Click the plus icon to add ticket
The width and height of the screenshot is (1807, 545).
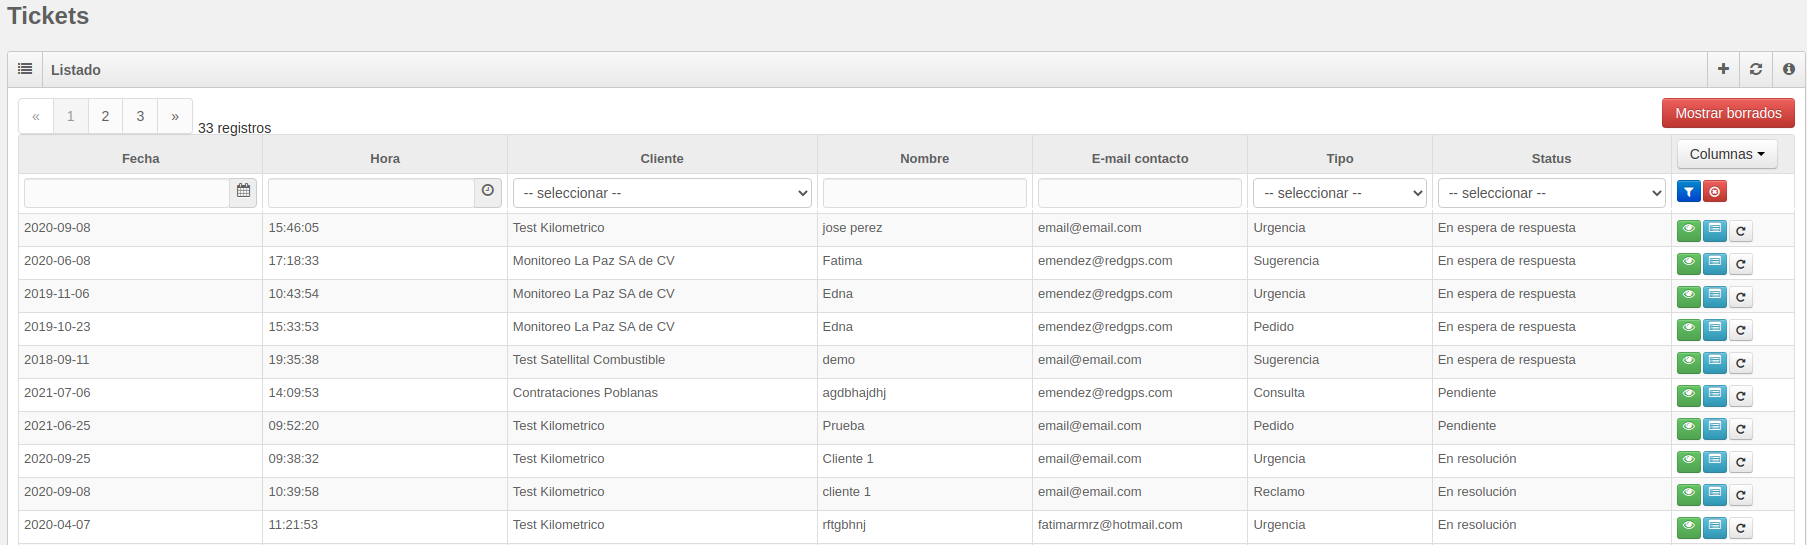pos(1723,69)
